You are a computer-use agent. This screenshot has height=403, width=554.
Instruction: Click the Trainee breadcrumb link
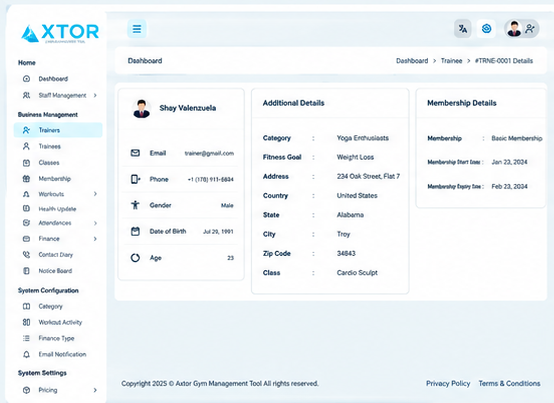pos(452,61)
